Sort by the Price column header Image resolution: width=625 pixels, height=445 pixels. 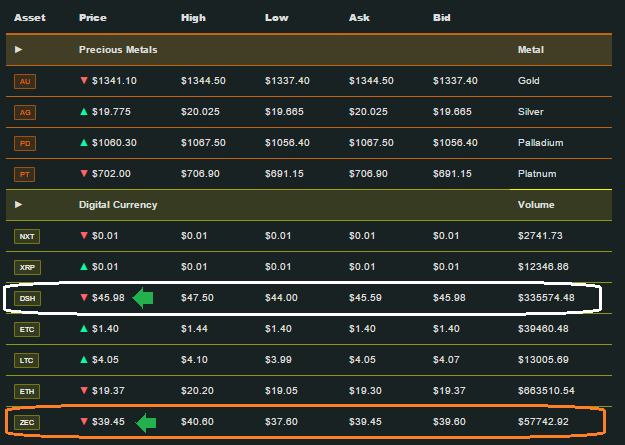[92, 18]
